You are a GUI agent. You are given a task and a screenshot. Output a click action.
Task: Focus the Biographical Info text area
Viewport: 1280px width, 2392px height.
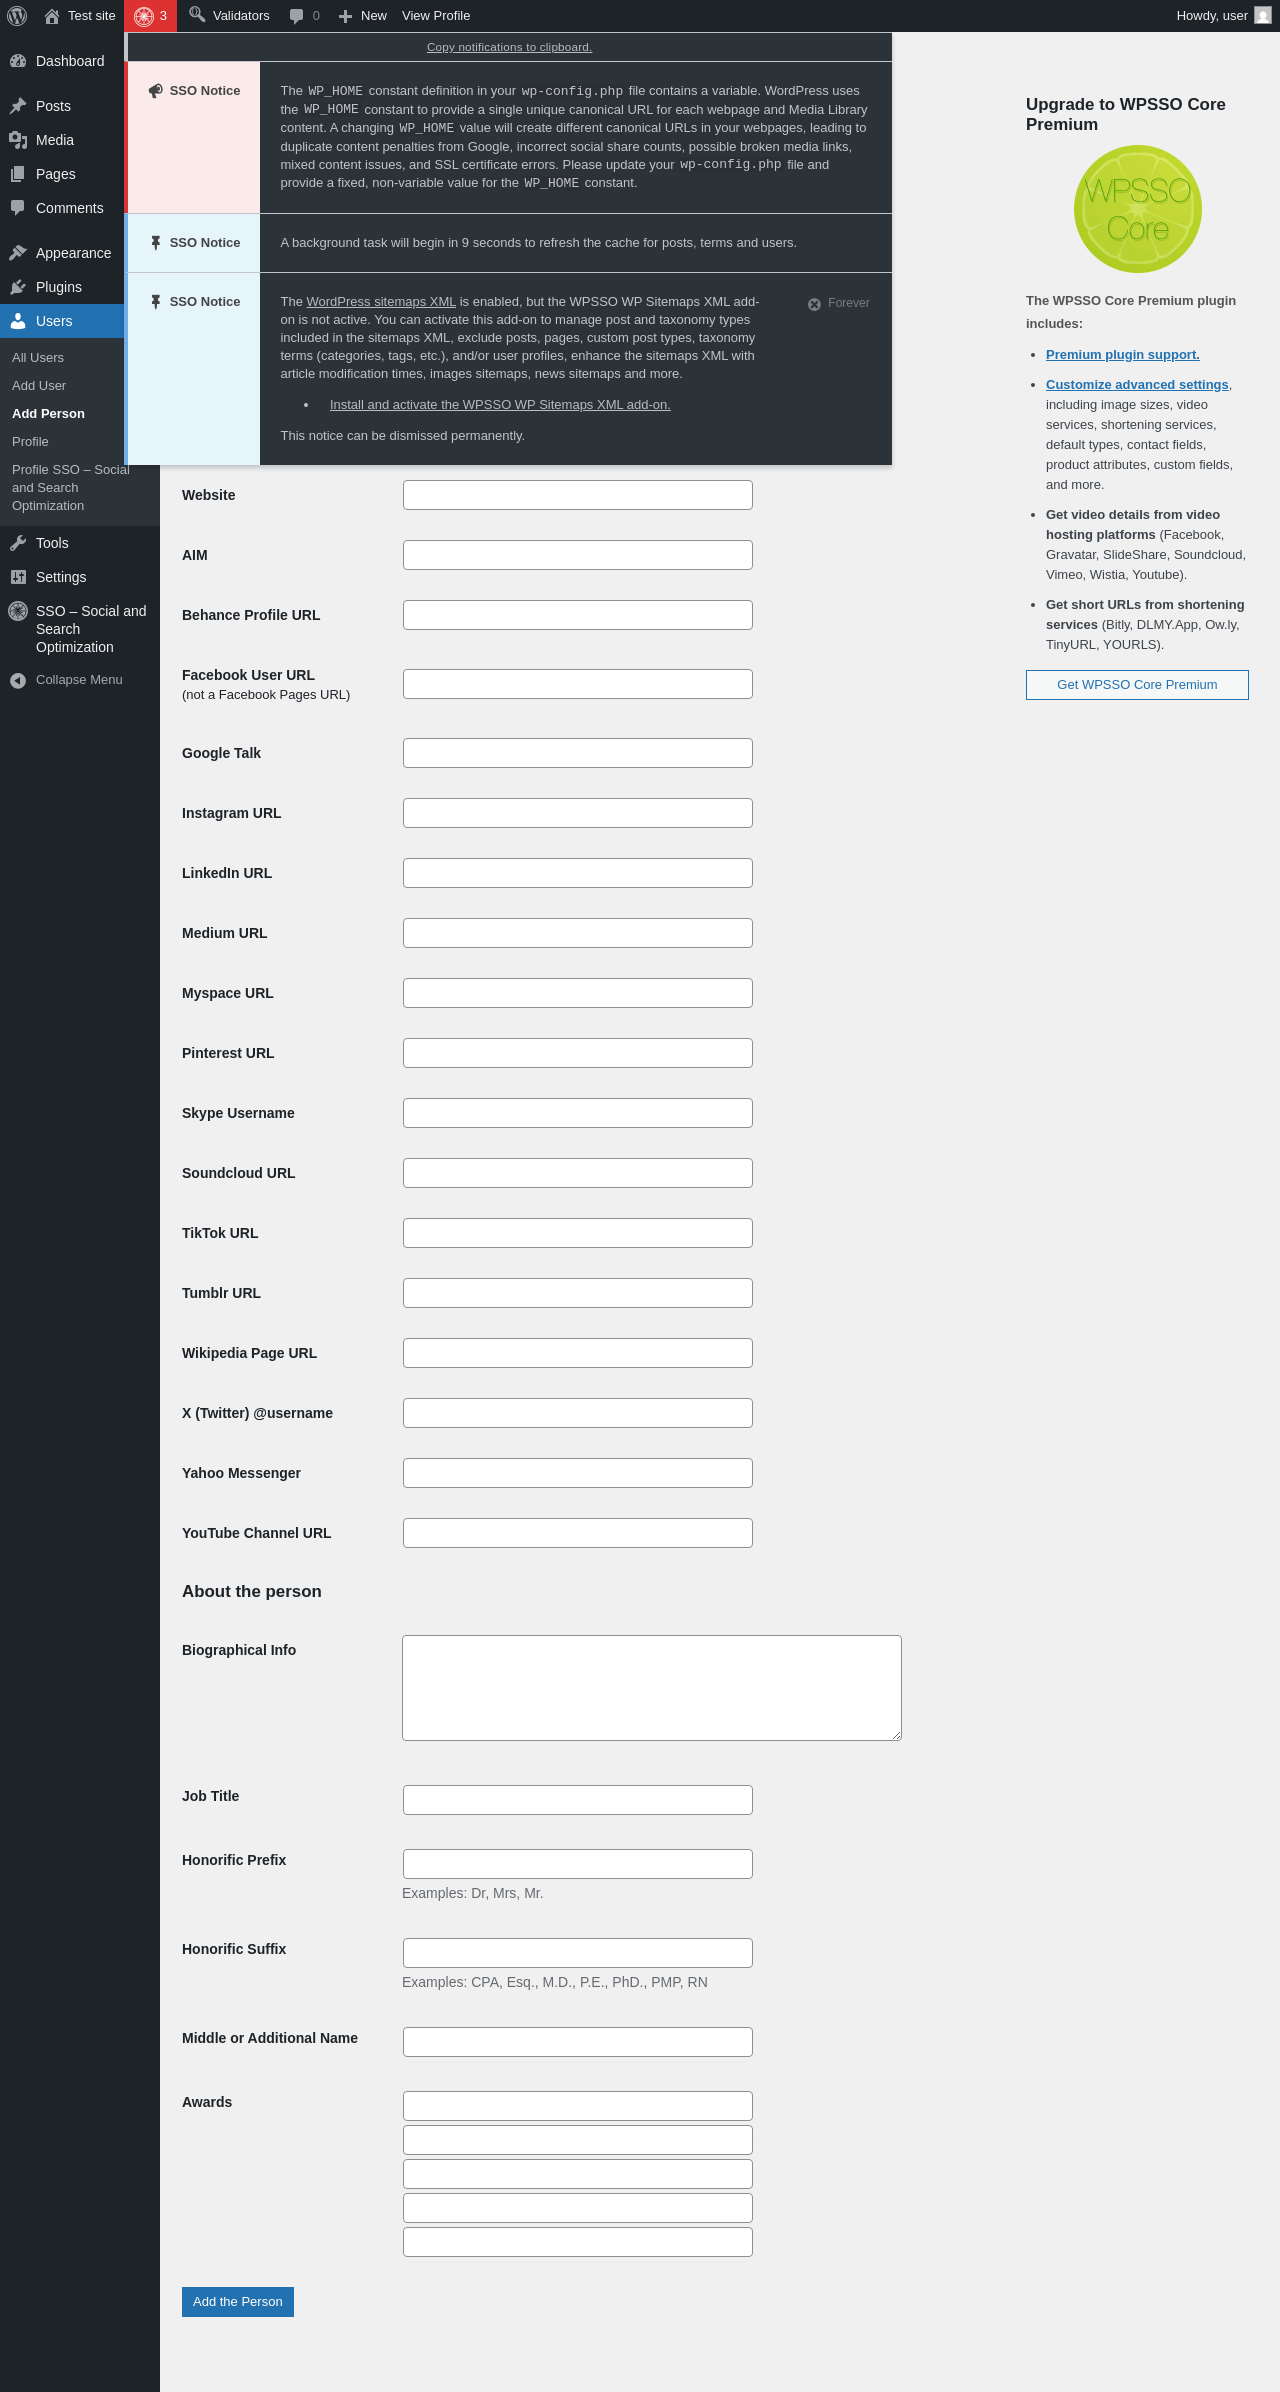click(x=652, y=1688)
